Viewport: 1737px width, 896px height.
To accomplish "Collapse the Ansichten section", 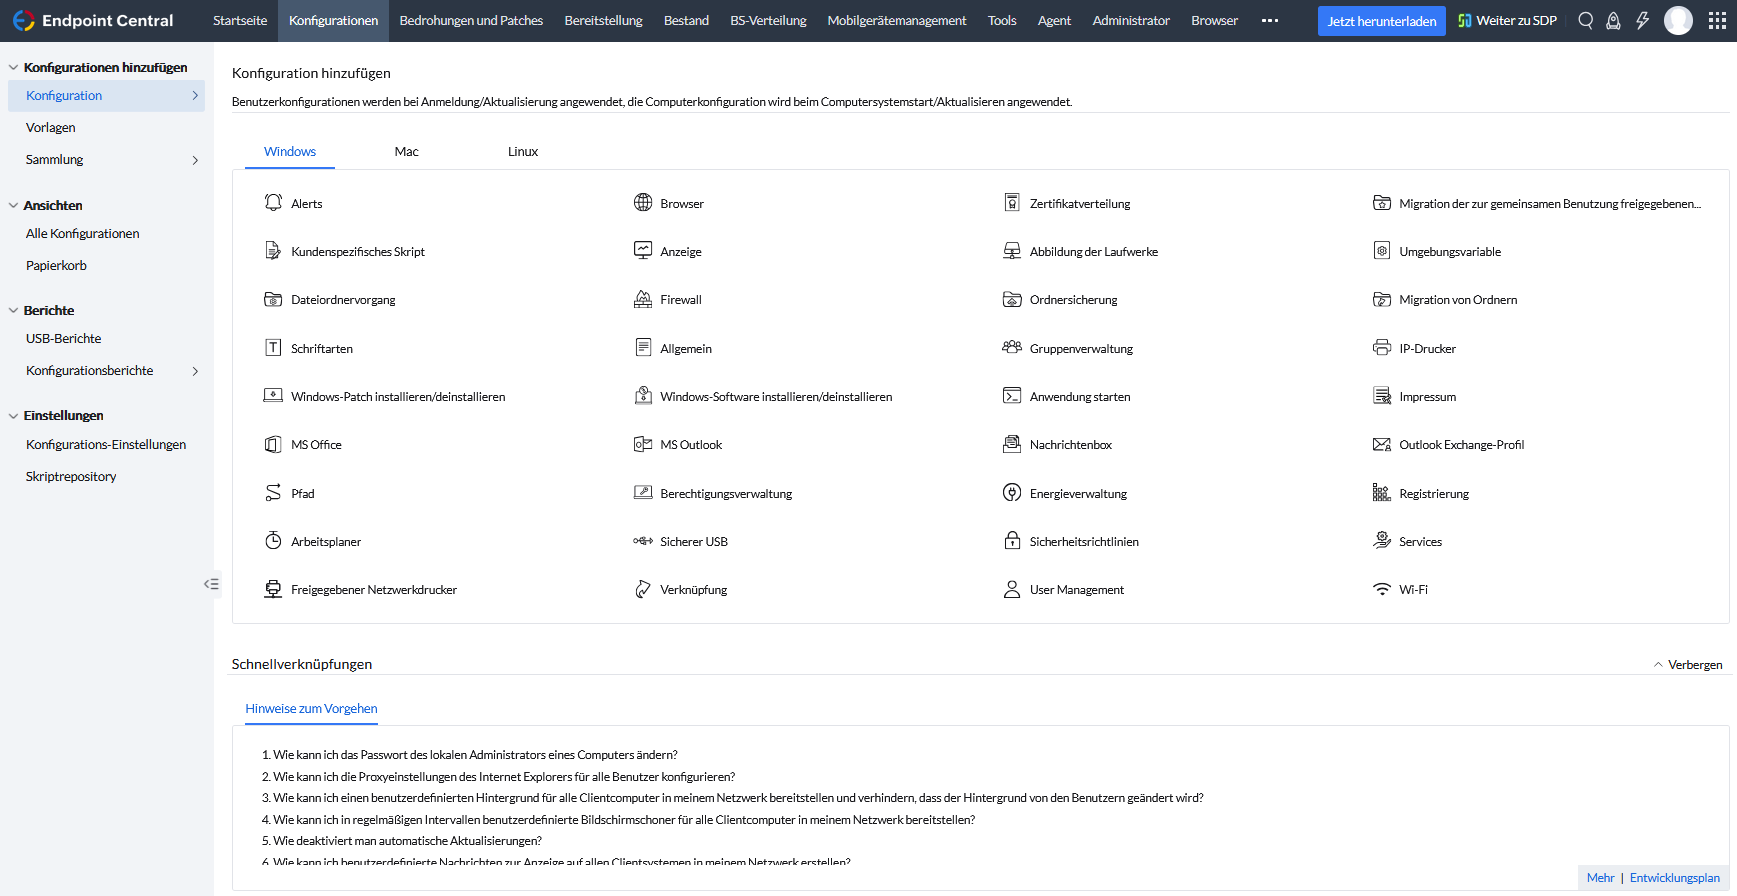I will [x=13, y=205].
